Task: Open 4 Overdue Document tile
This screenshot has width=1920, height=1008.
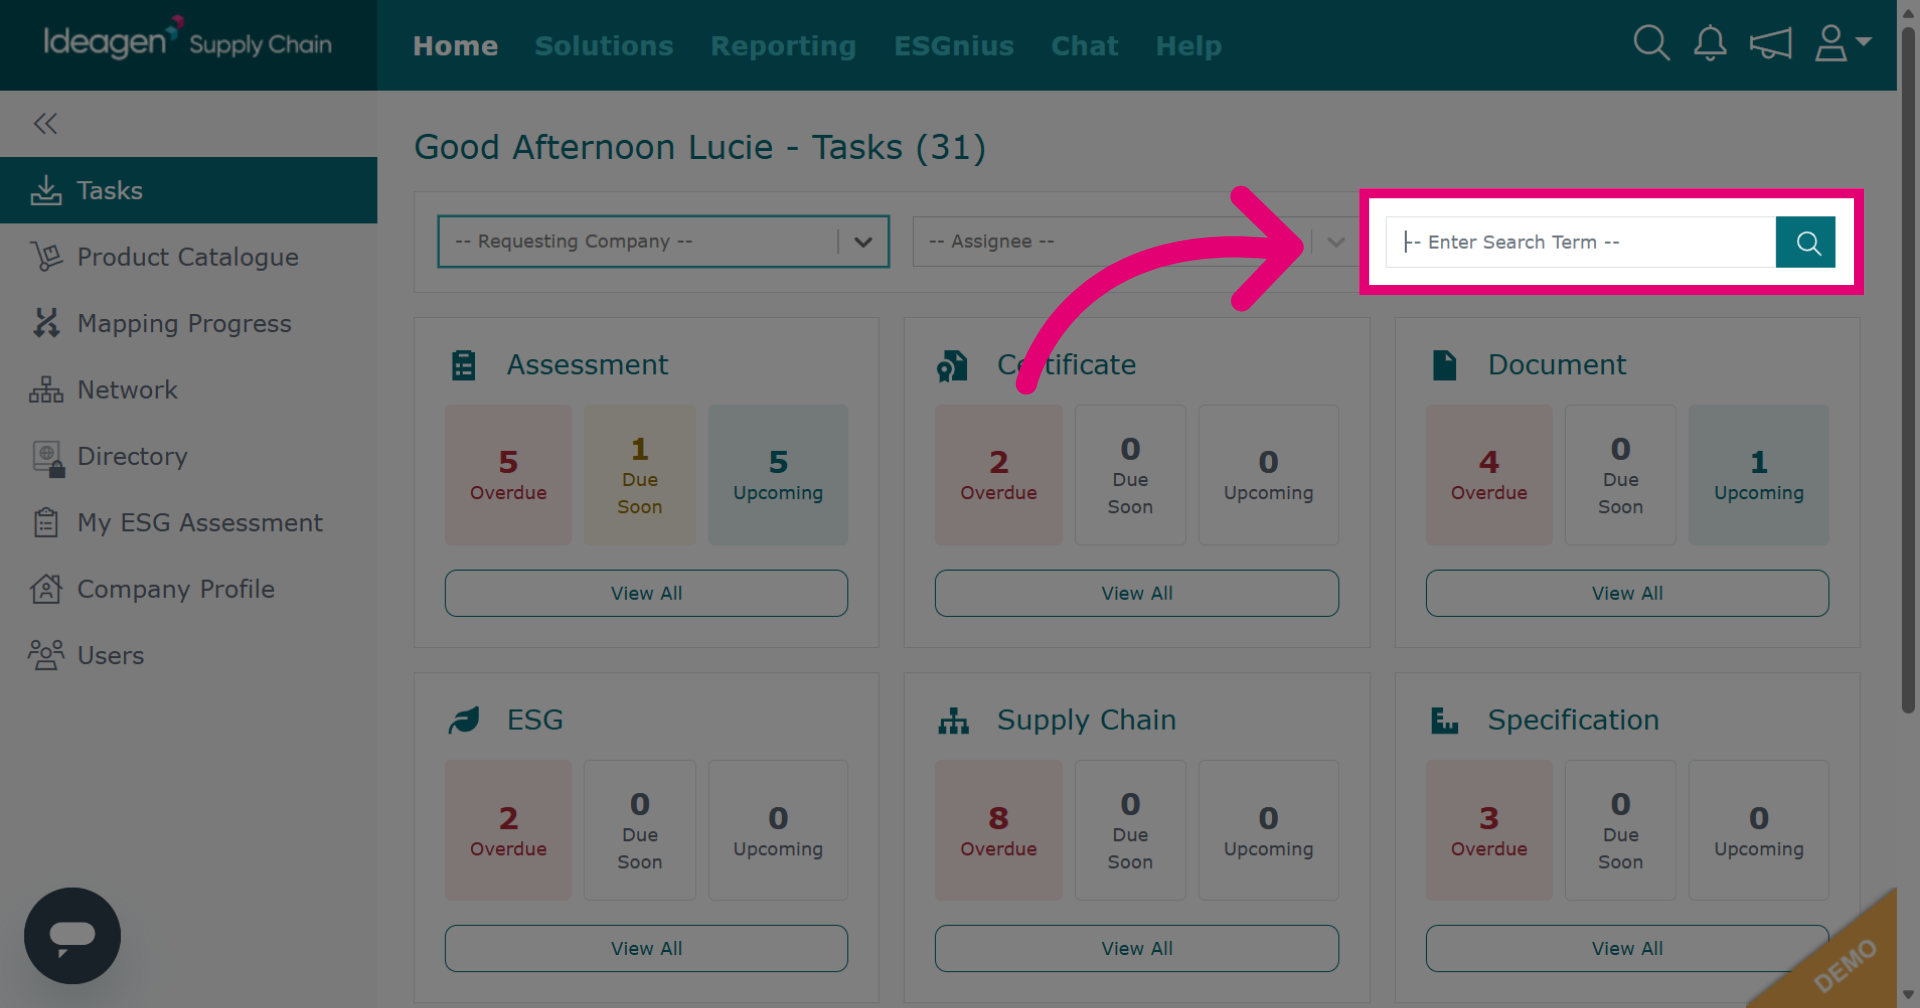Action: (1489, 475)
